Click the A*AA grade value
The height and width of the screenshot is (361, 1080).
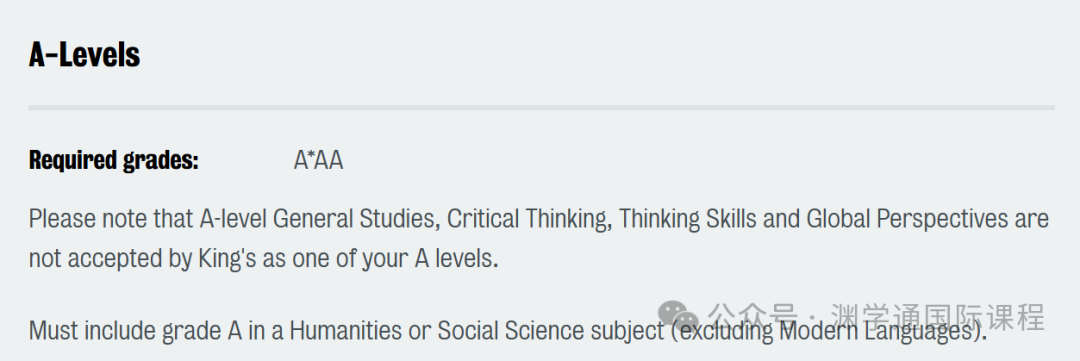click(x=318, y=161)
